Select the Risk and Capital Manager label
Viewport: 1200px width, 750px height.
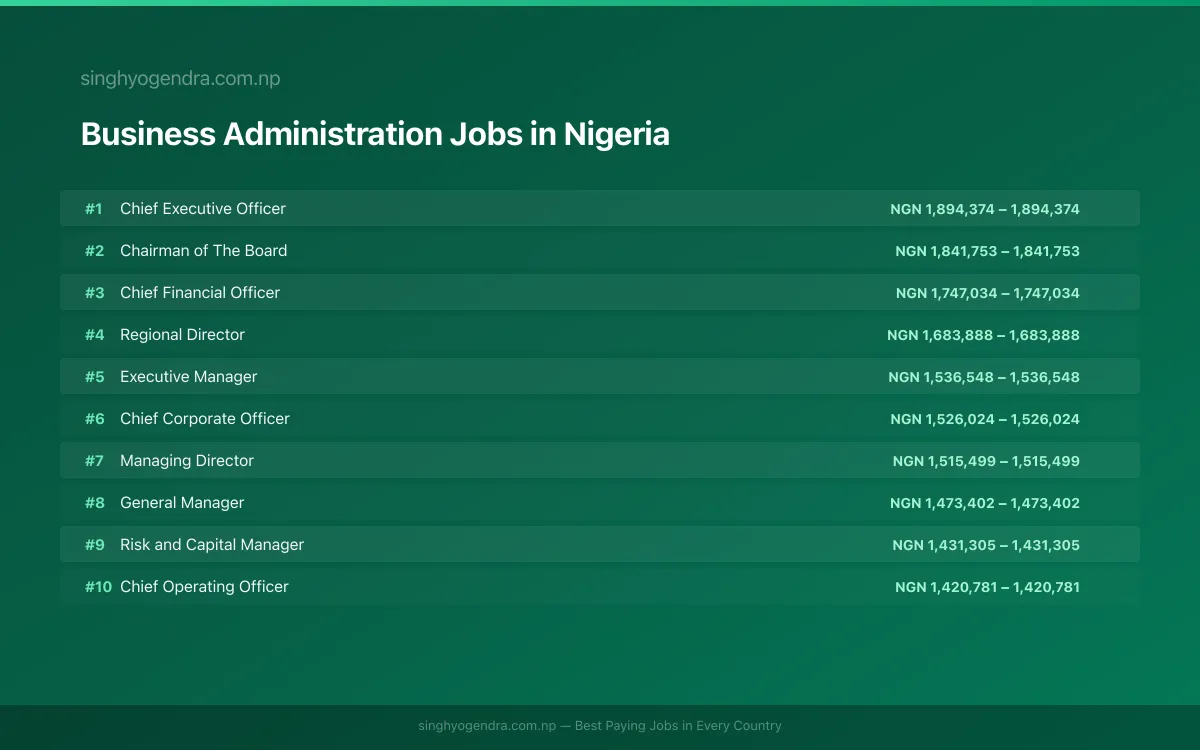click(212, 545)
